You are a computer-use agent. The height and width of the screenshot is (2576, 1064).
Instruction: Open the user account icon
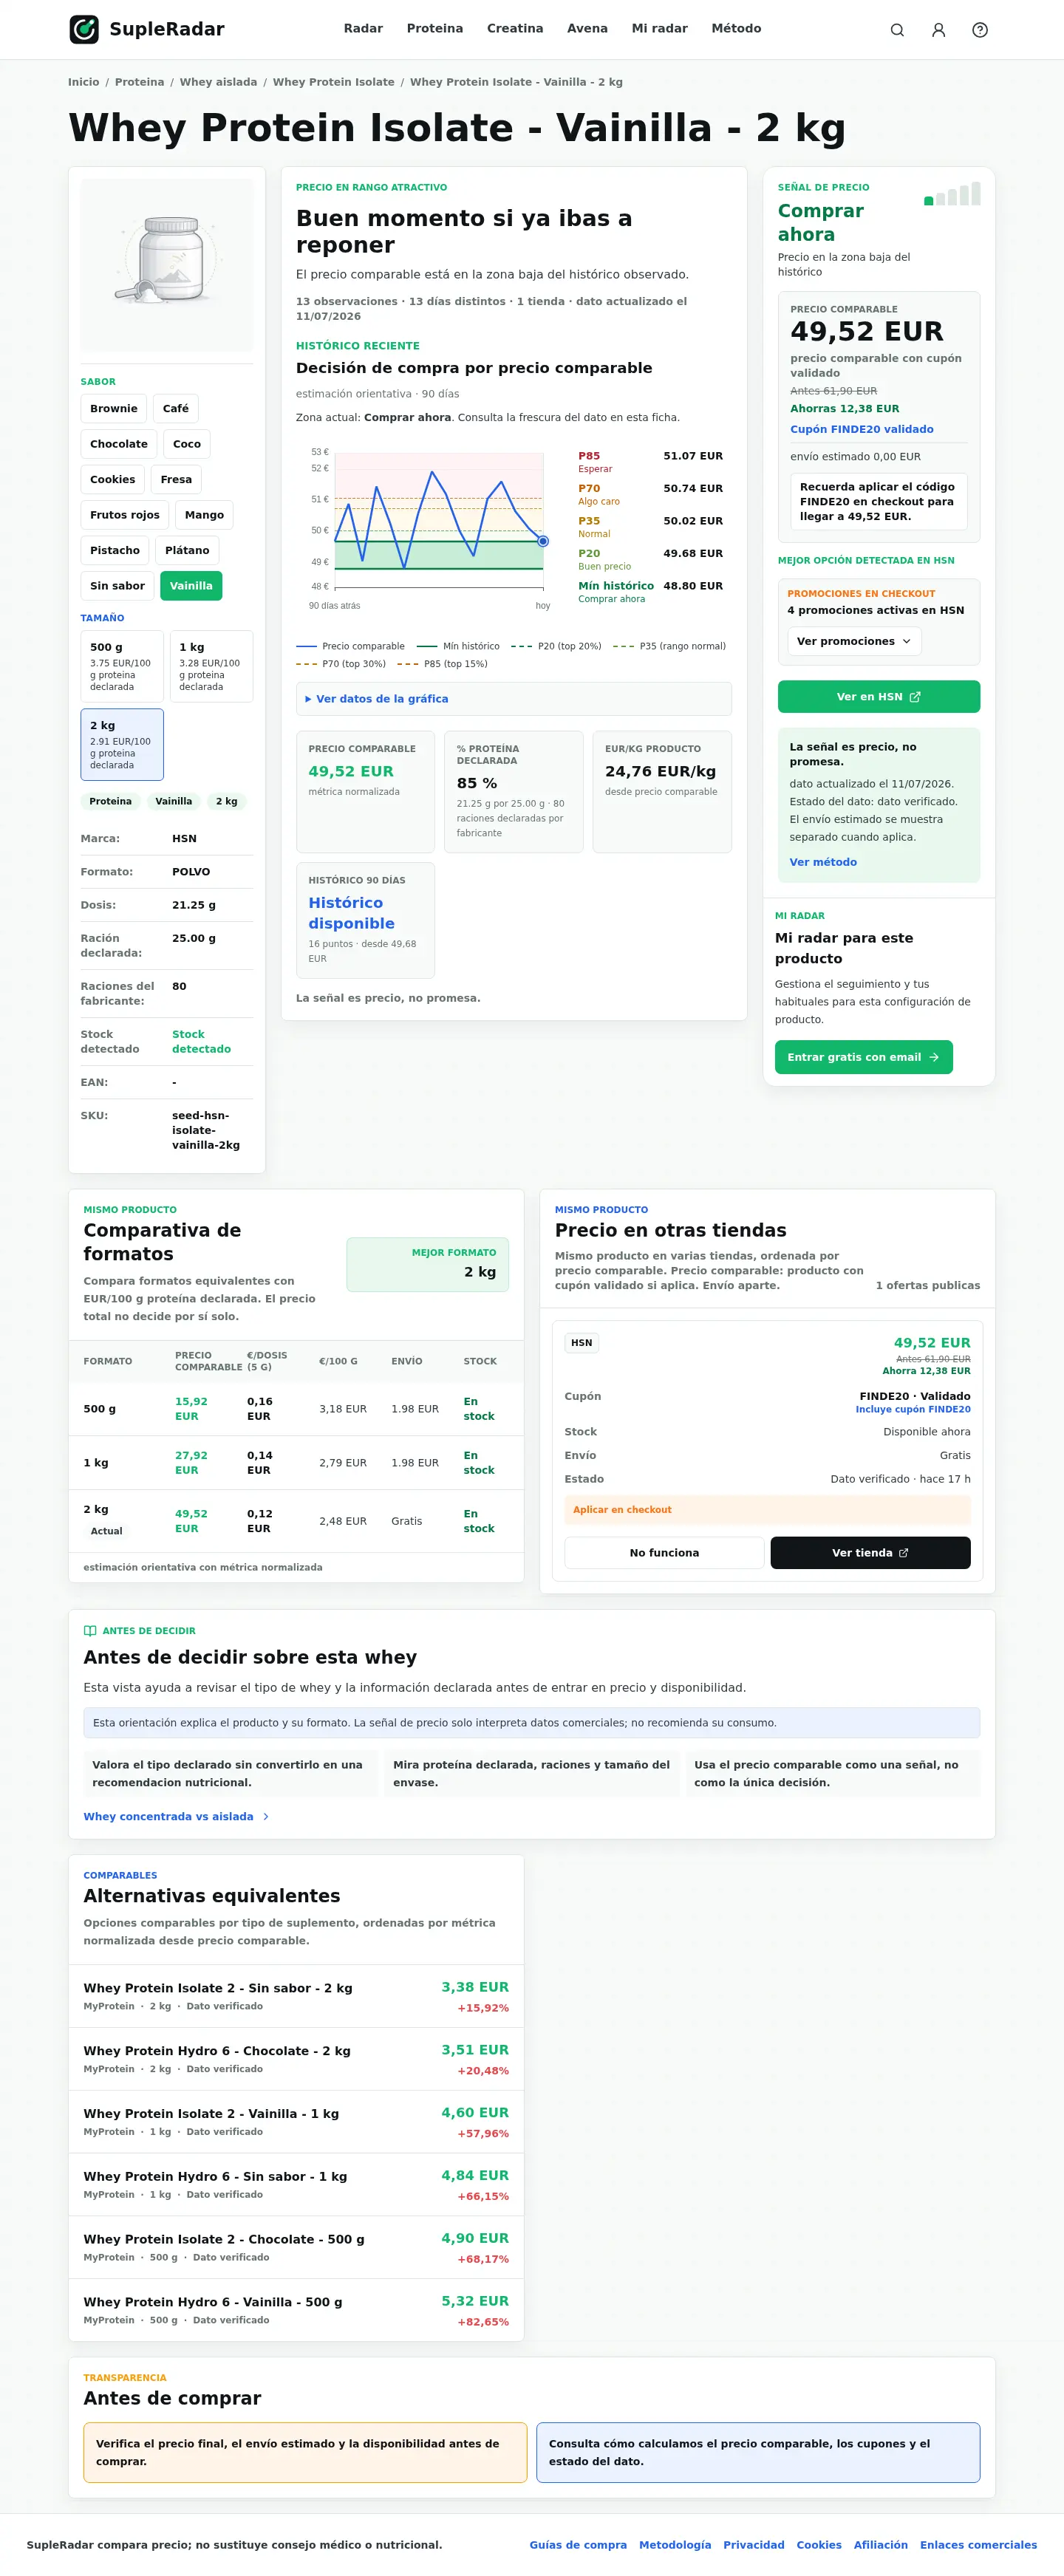click(x=938, y=30)
